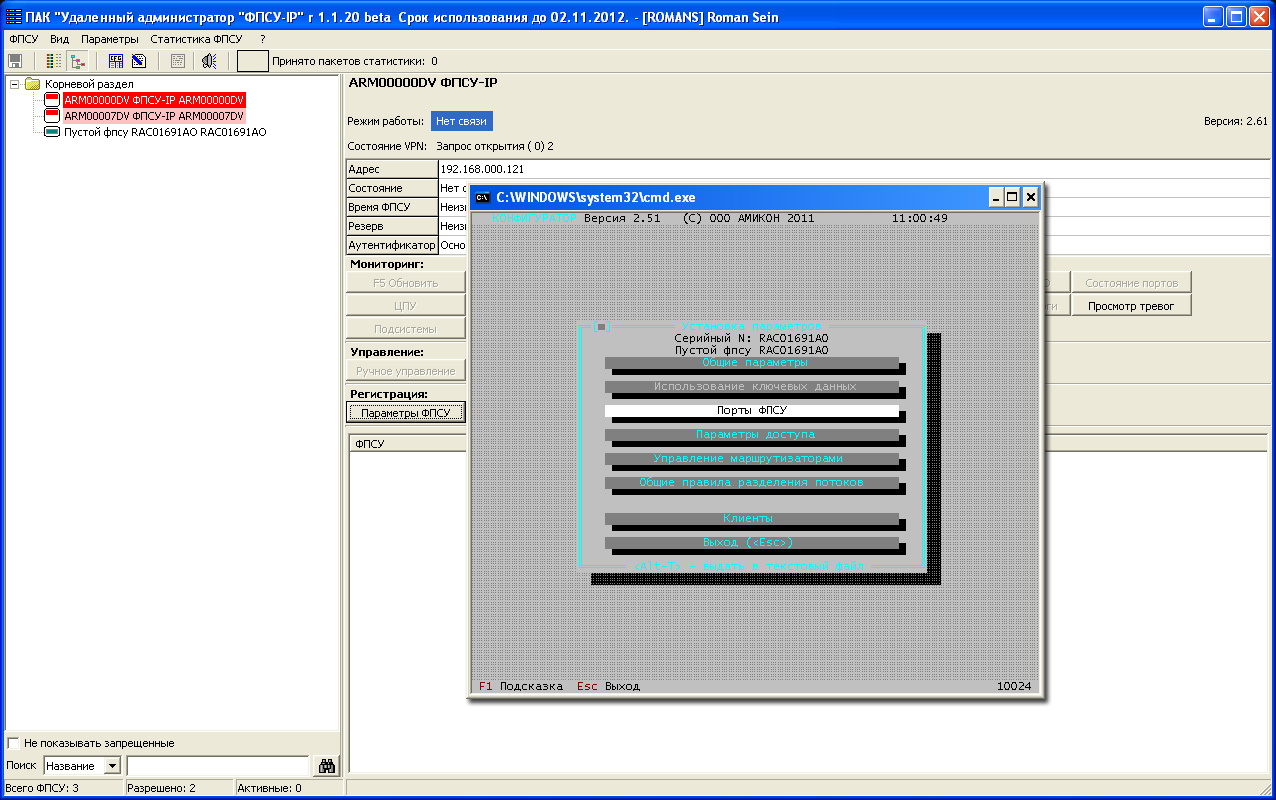Select tree row 'ARM00000DV ФПСУ-IP ARM00000DV'
The width and height of the screenshot is (1276, 800).
154,100
